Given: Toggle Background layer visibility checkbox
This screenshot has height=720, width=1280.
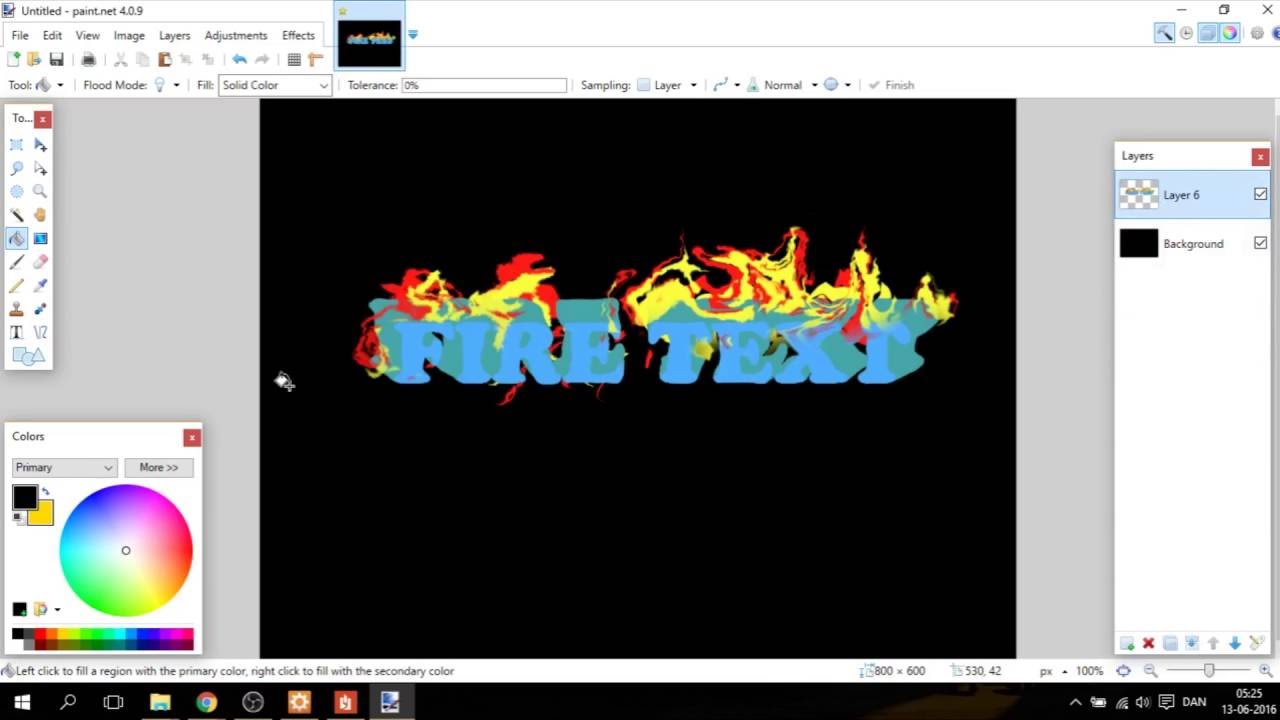Looking at the screenshot, I should click(1260, 243).
